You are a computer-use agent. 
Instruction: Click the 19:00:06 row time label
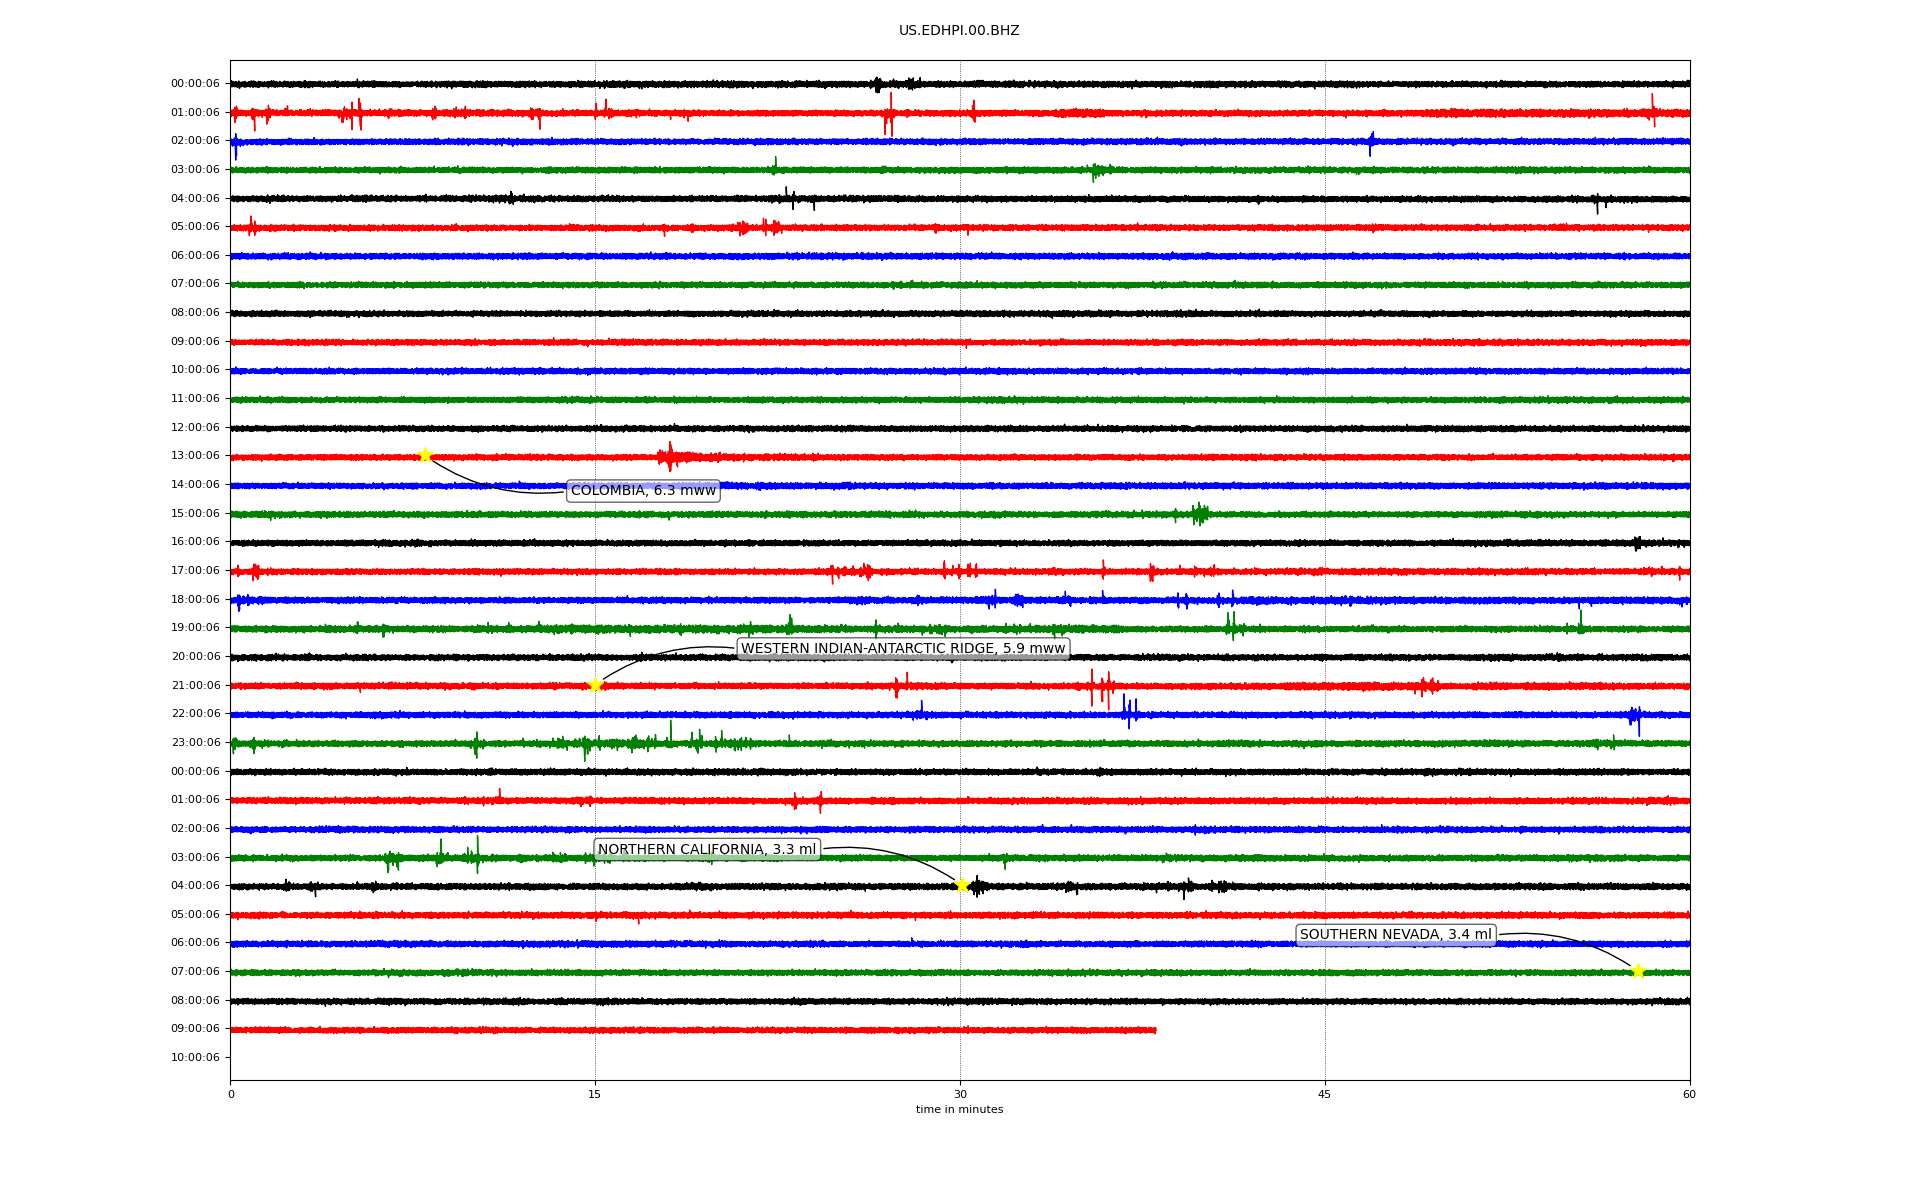coord(195,628)
